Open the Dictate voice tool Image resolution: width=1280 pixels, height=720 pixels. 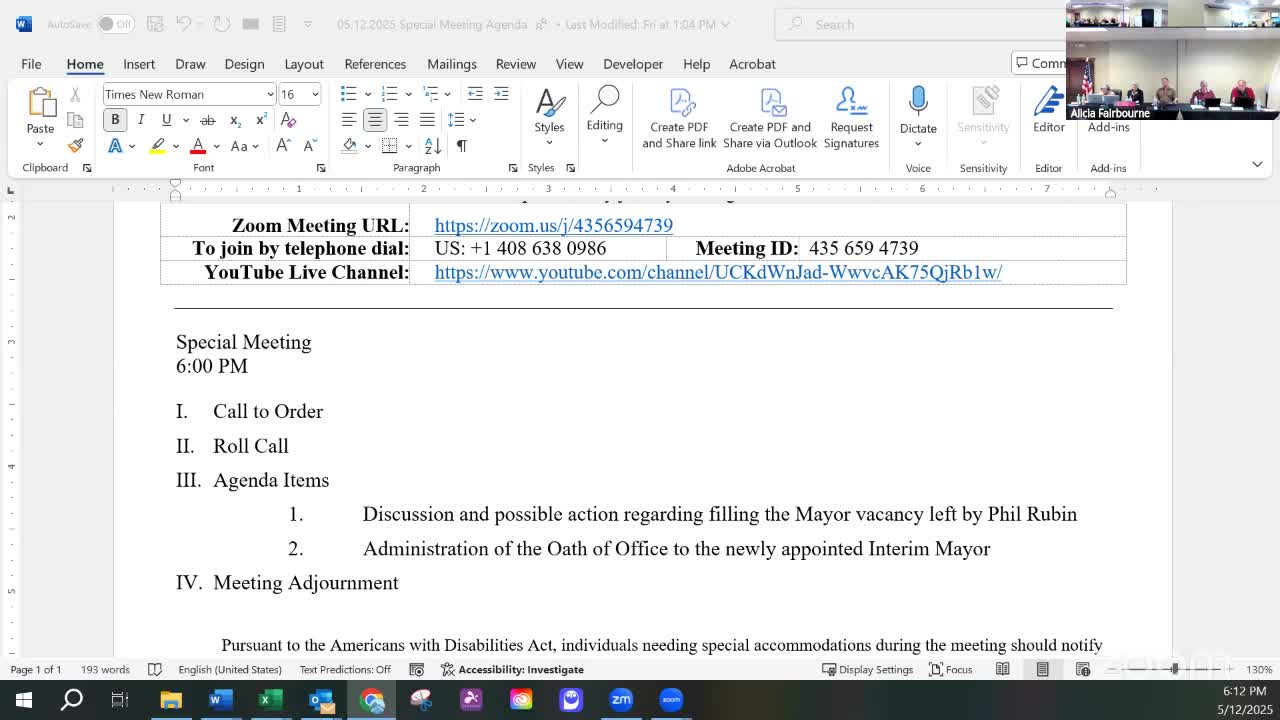click(917, 110)
